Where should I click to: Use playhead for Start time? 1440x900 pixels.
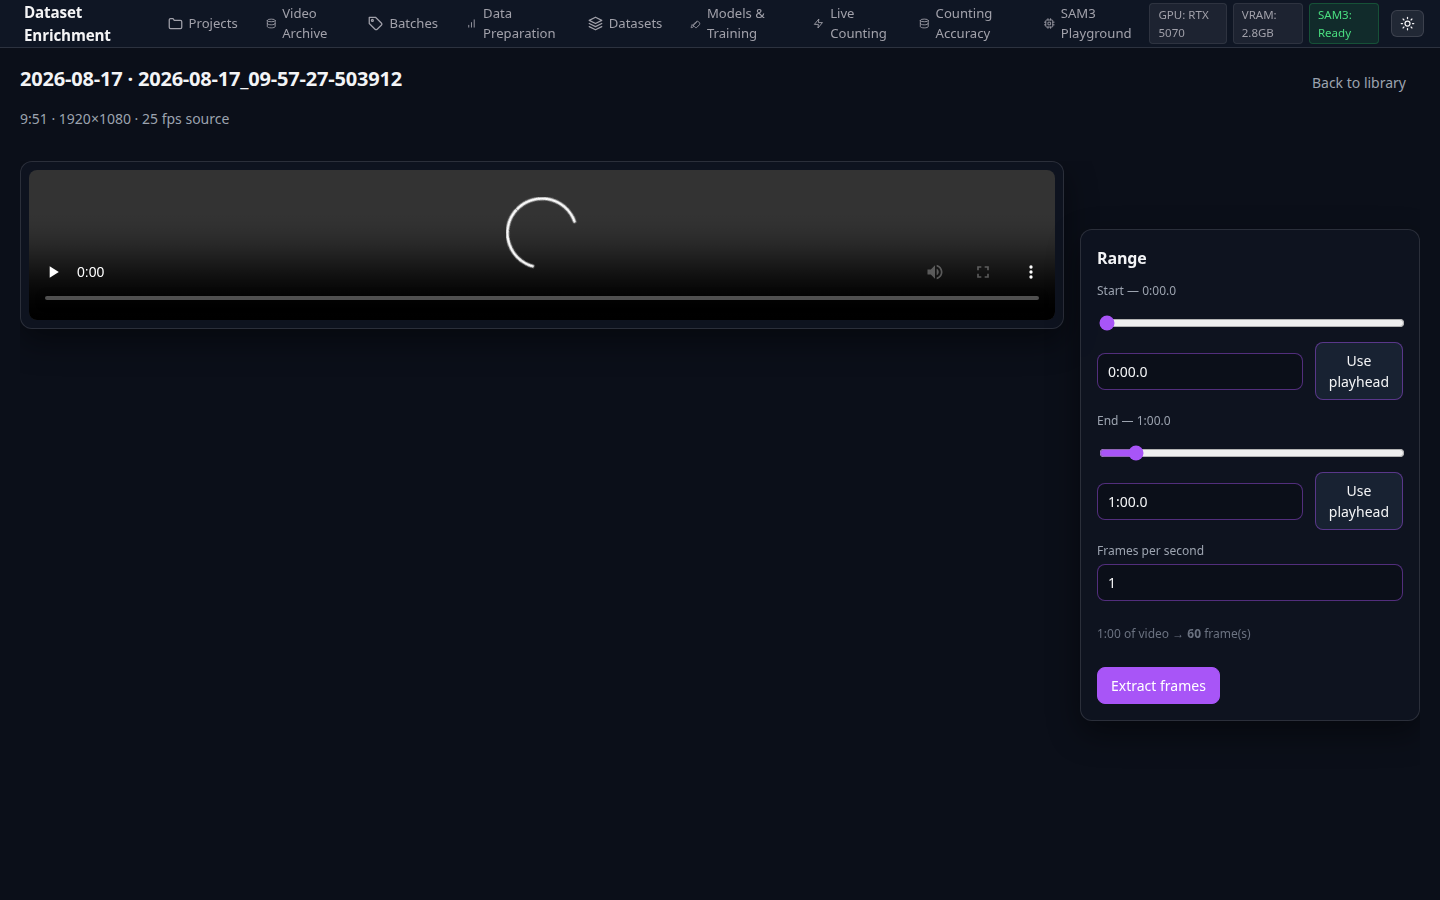[x=1358, y=371]
